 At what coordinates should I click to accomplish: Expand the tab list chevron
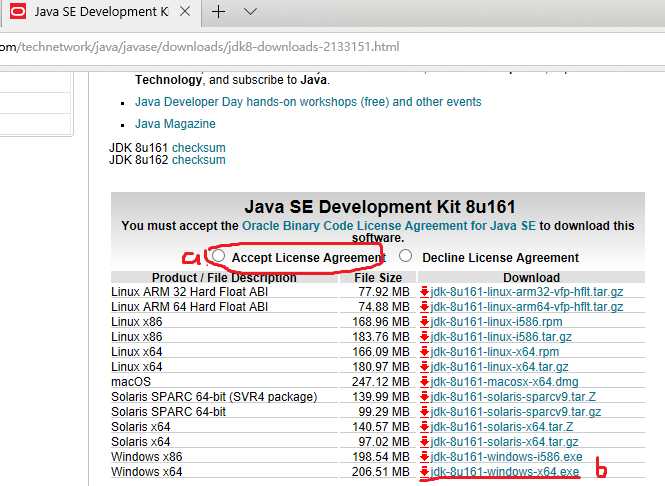250,11
